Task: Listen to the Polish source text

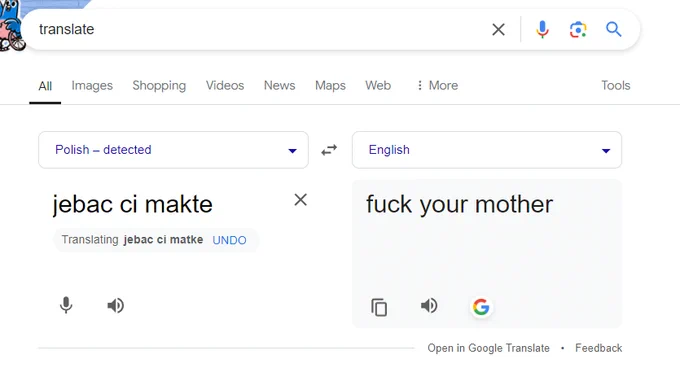Action: (116, 306)
